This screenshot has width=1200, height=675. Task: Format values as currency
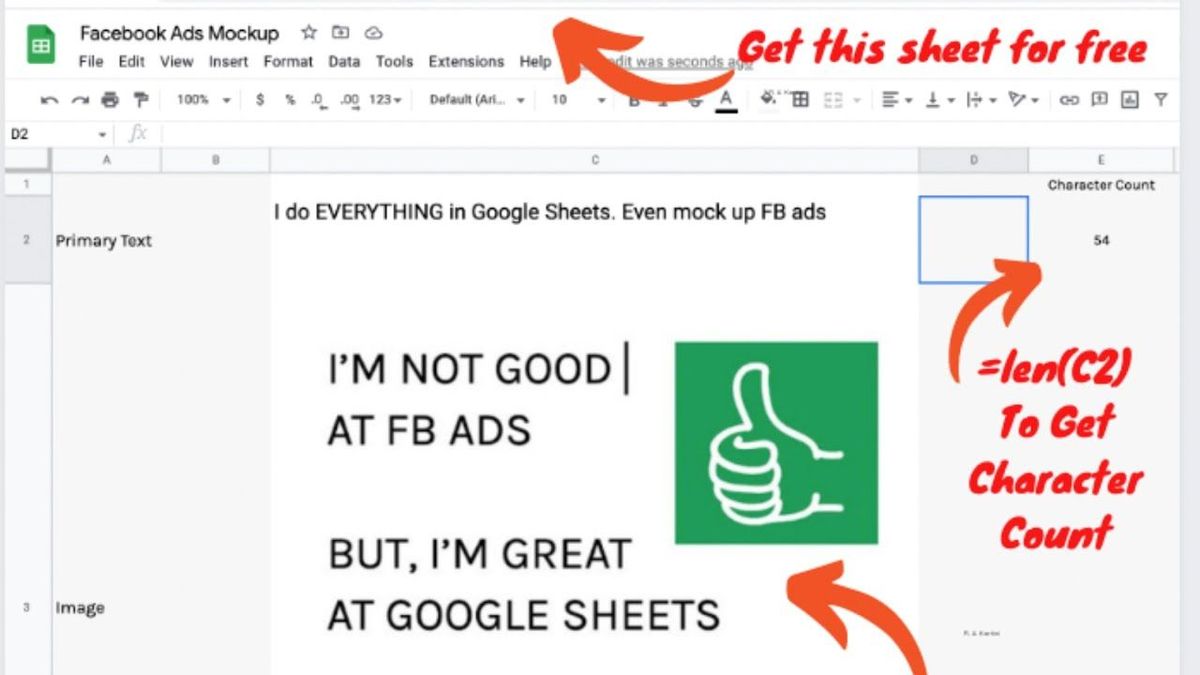260,100
